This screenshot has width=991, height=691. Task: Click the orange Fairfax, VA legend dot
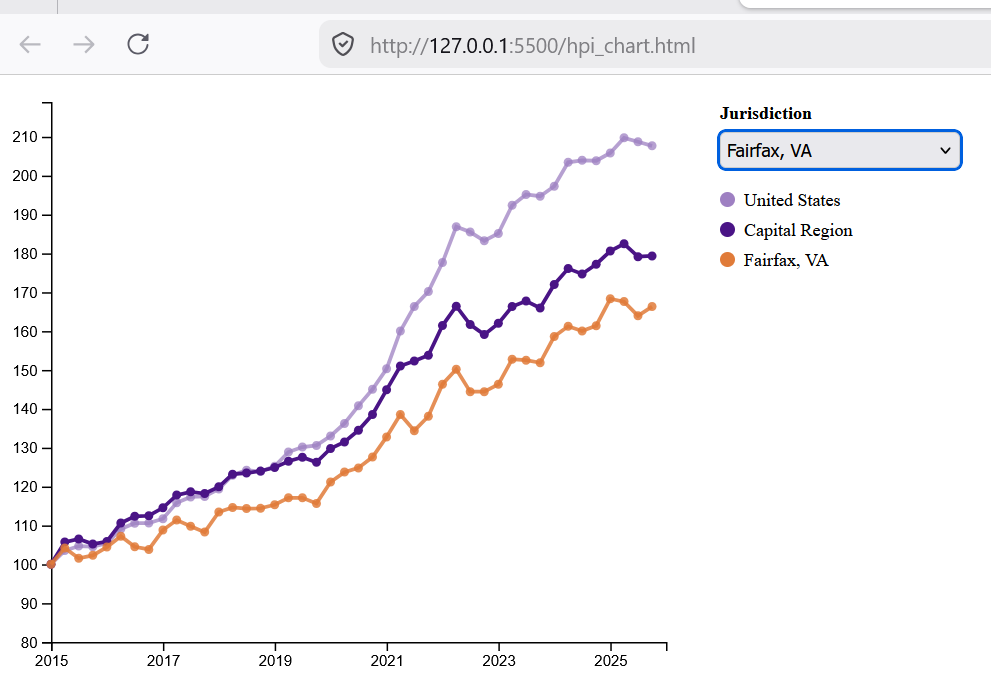728,260
